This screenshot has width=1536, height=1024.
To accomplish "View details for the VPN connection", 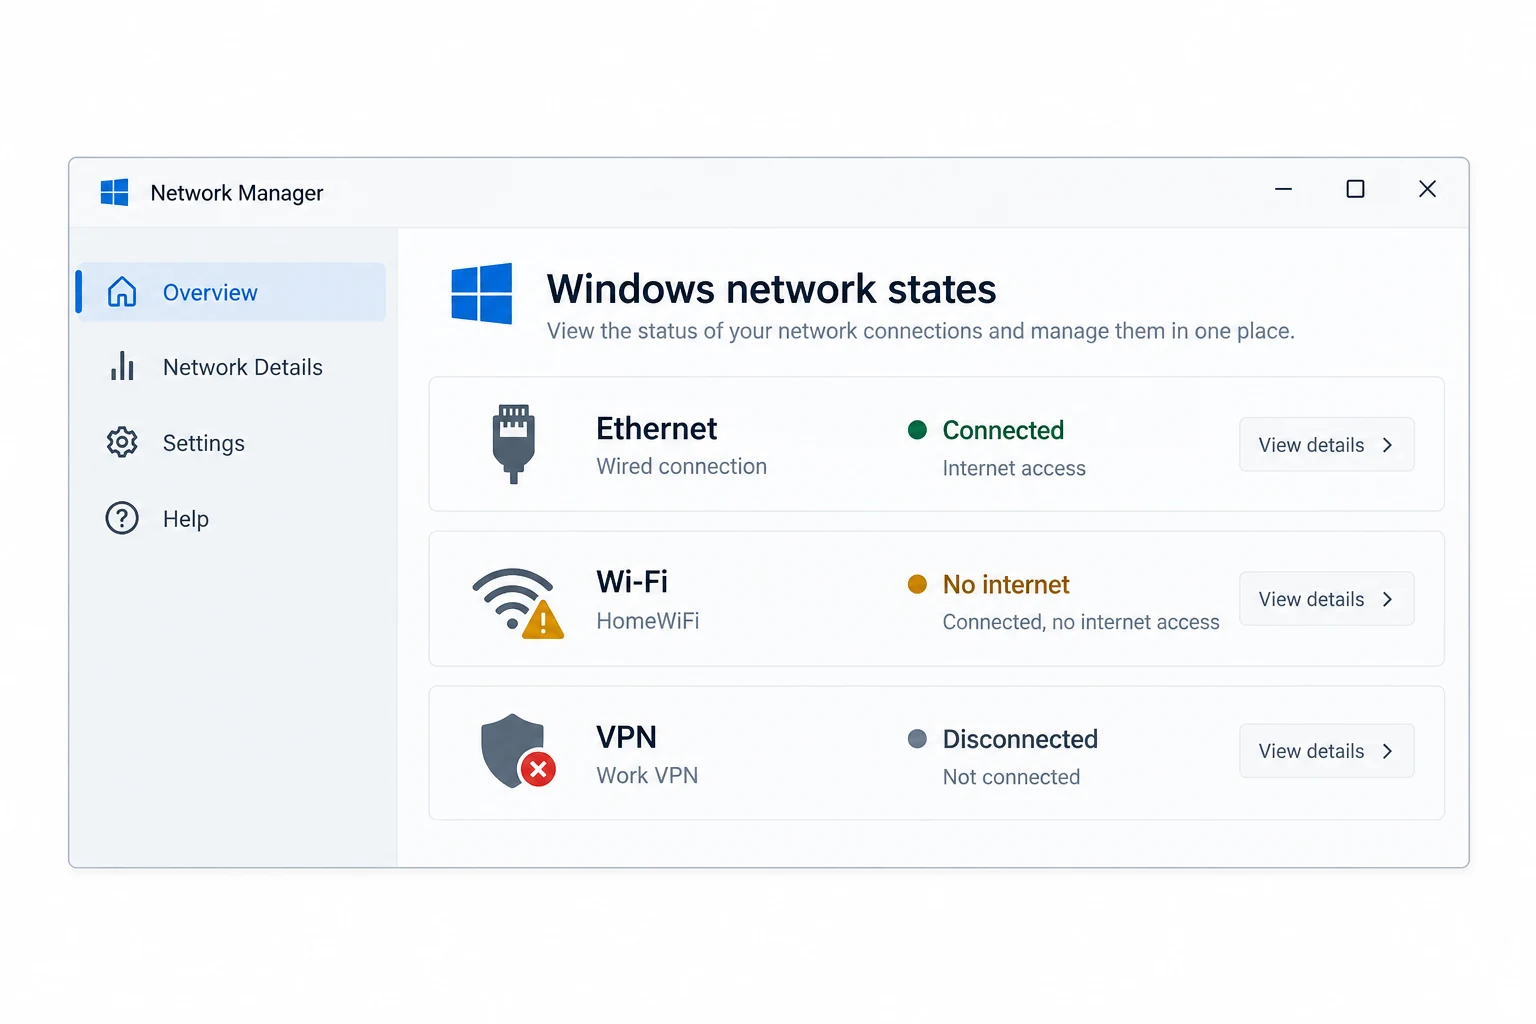I will [x=1327, y=751].
